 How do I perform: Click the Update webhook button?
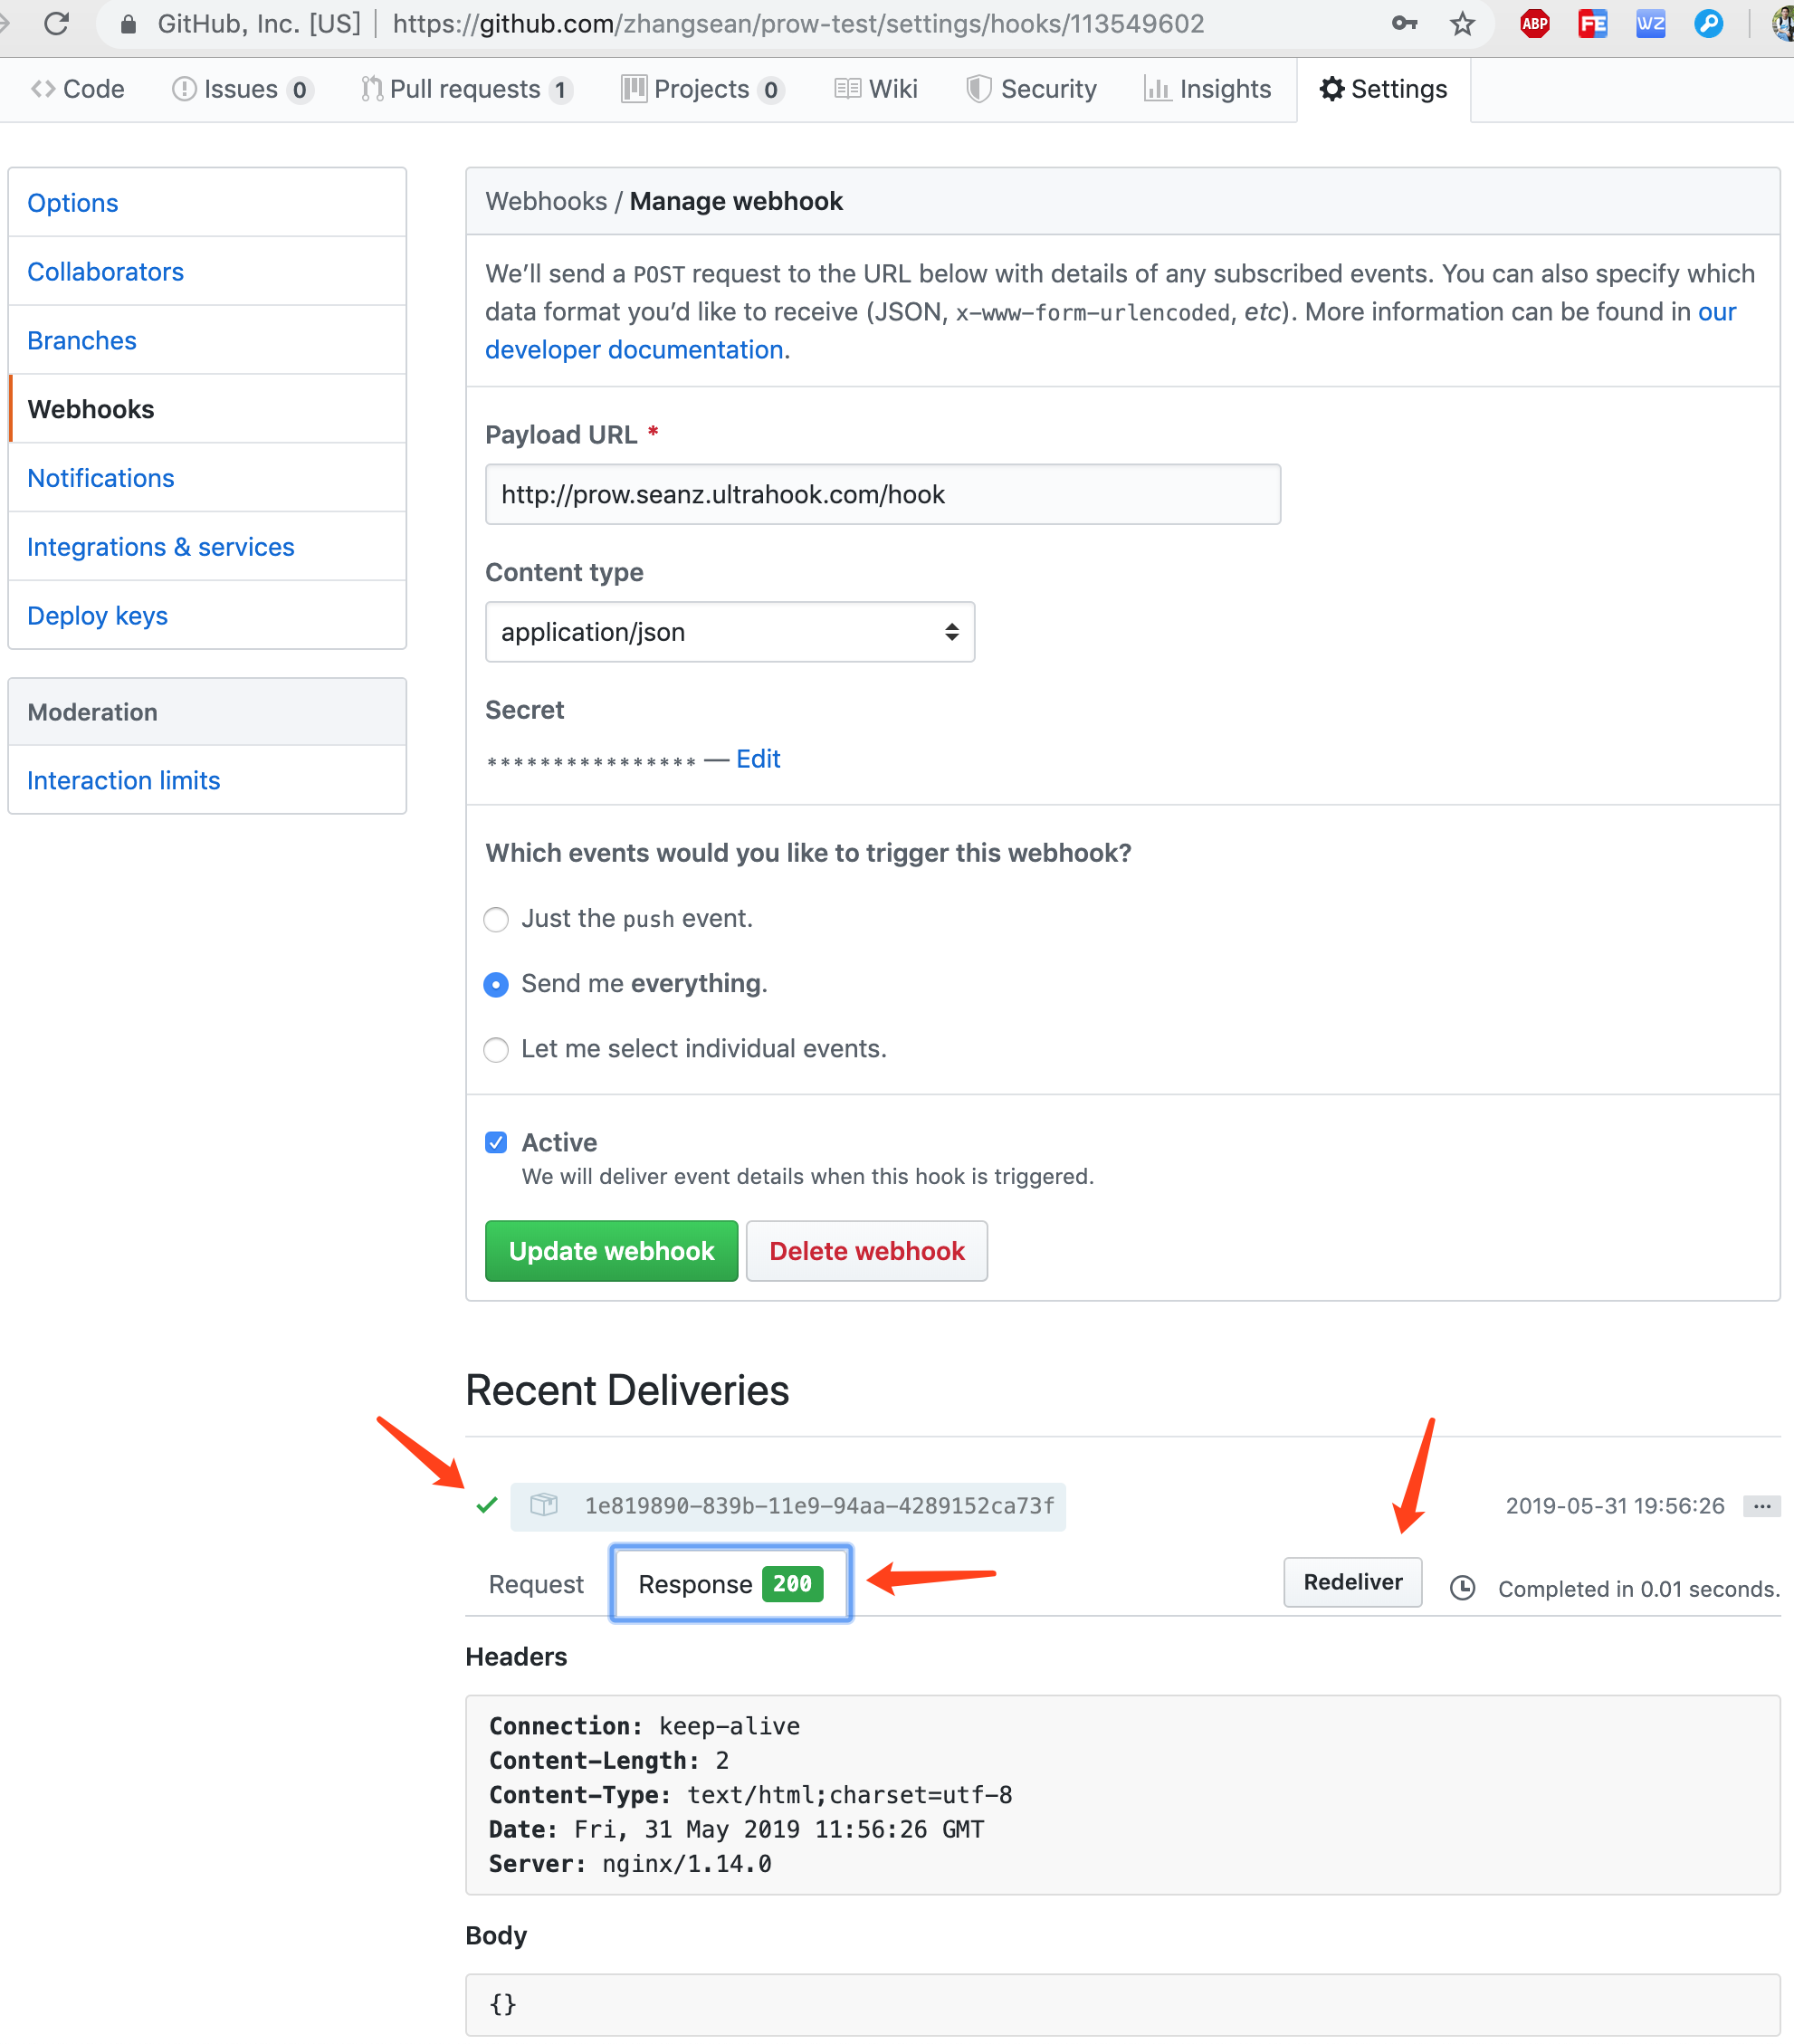pos(611,1250)
